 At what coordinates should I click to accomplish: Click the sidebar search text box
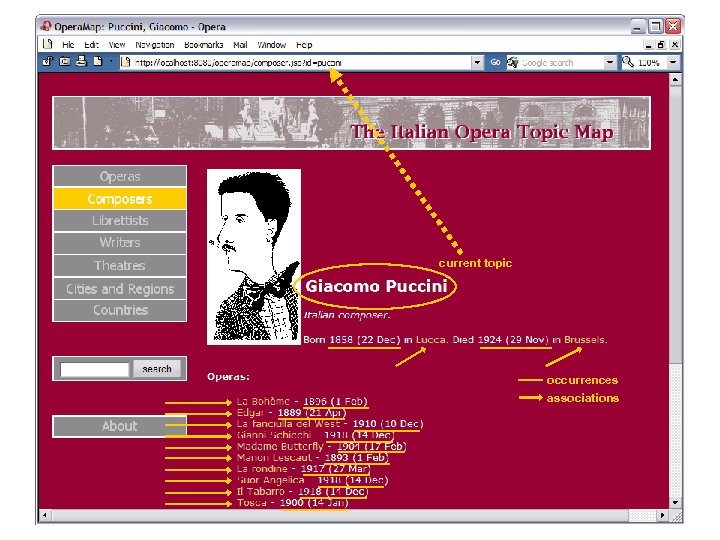click(x=95, y=369)
